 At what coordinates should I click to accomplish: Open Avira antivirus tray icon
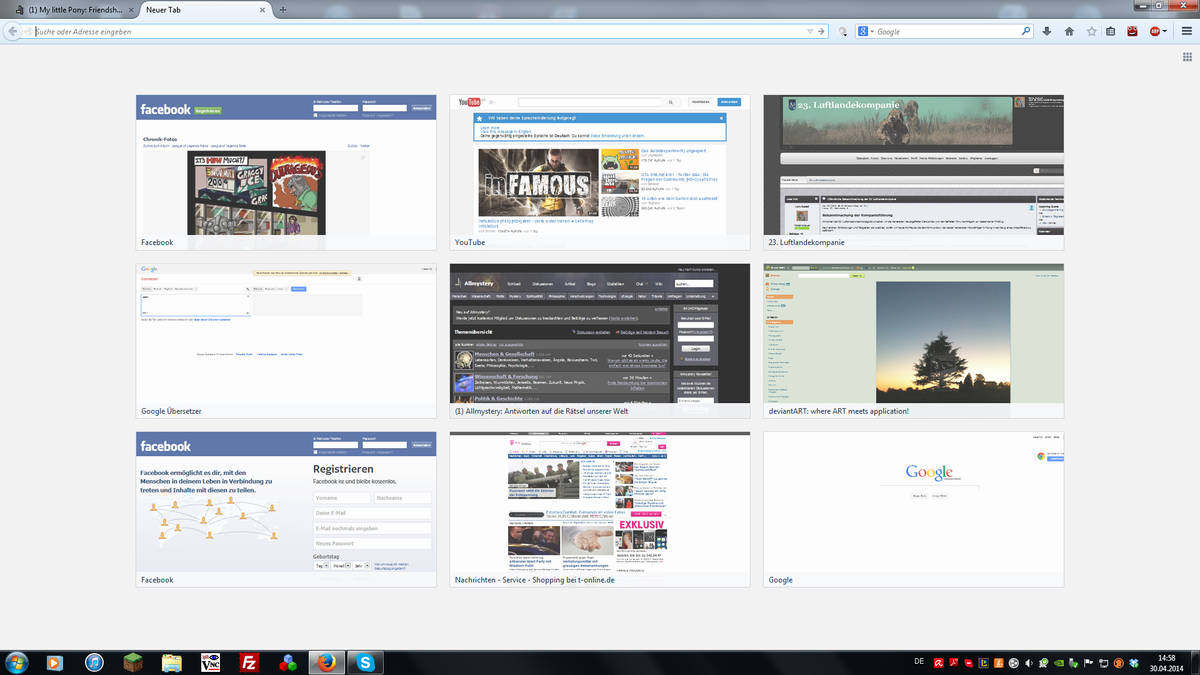[x=939, y=663]
